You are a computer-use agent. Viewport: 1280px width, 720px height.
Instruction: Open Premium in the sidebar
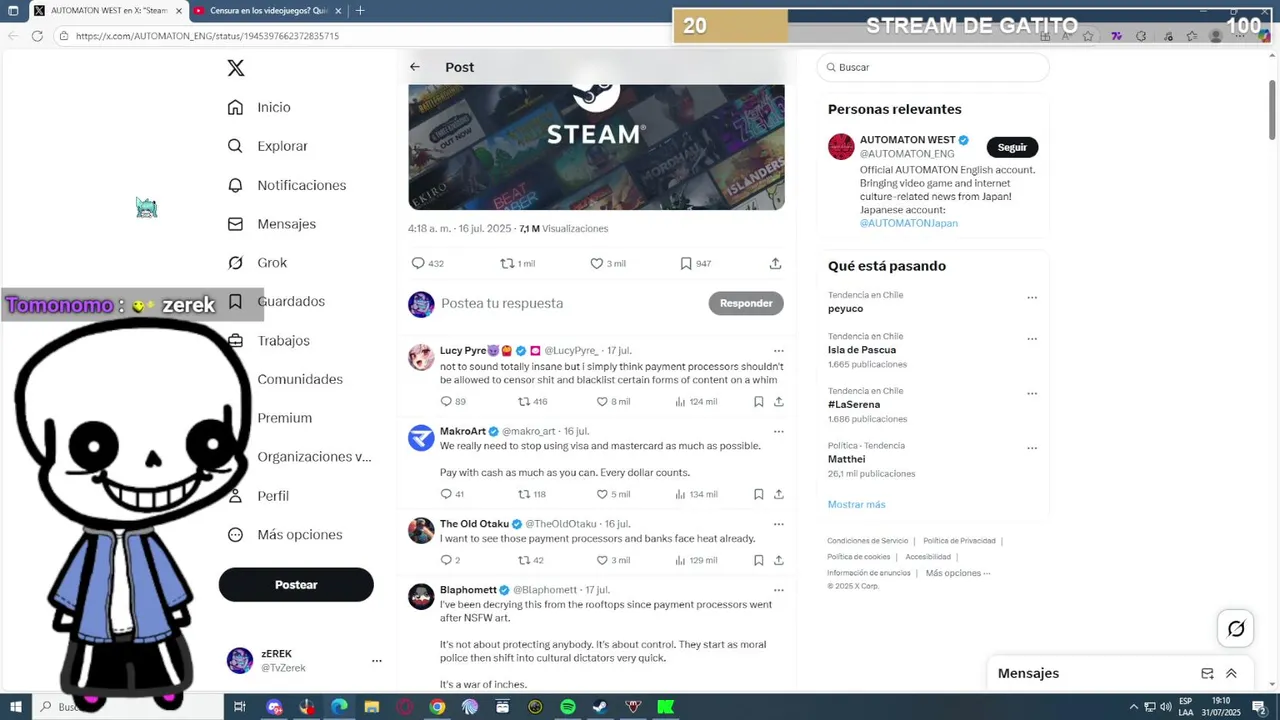(x=284, y=418)
